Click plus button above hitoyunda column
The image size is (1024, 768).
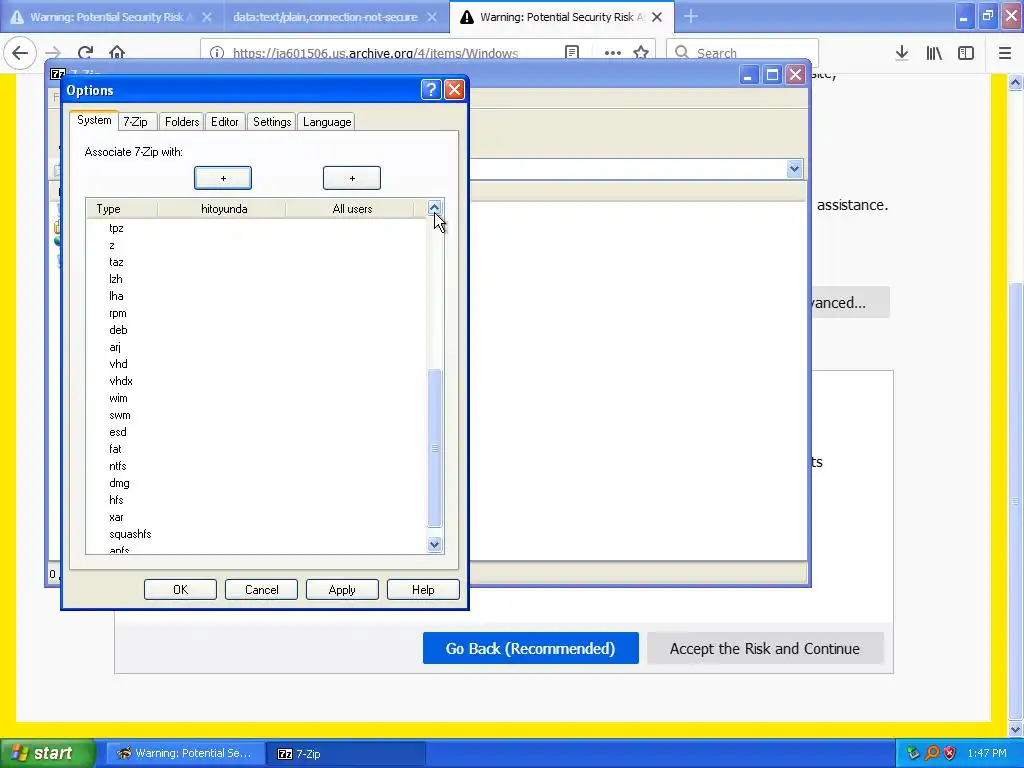pos(223,178)
